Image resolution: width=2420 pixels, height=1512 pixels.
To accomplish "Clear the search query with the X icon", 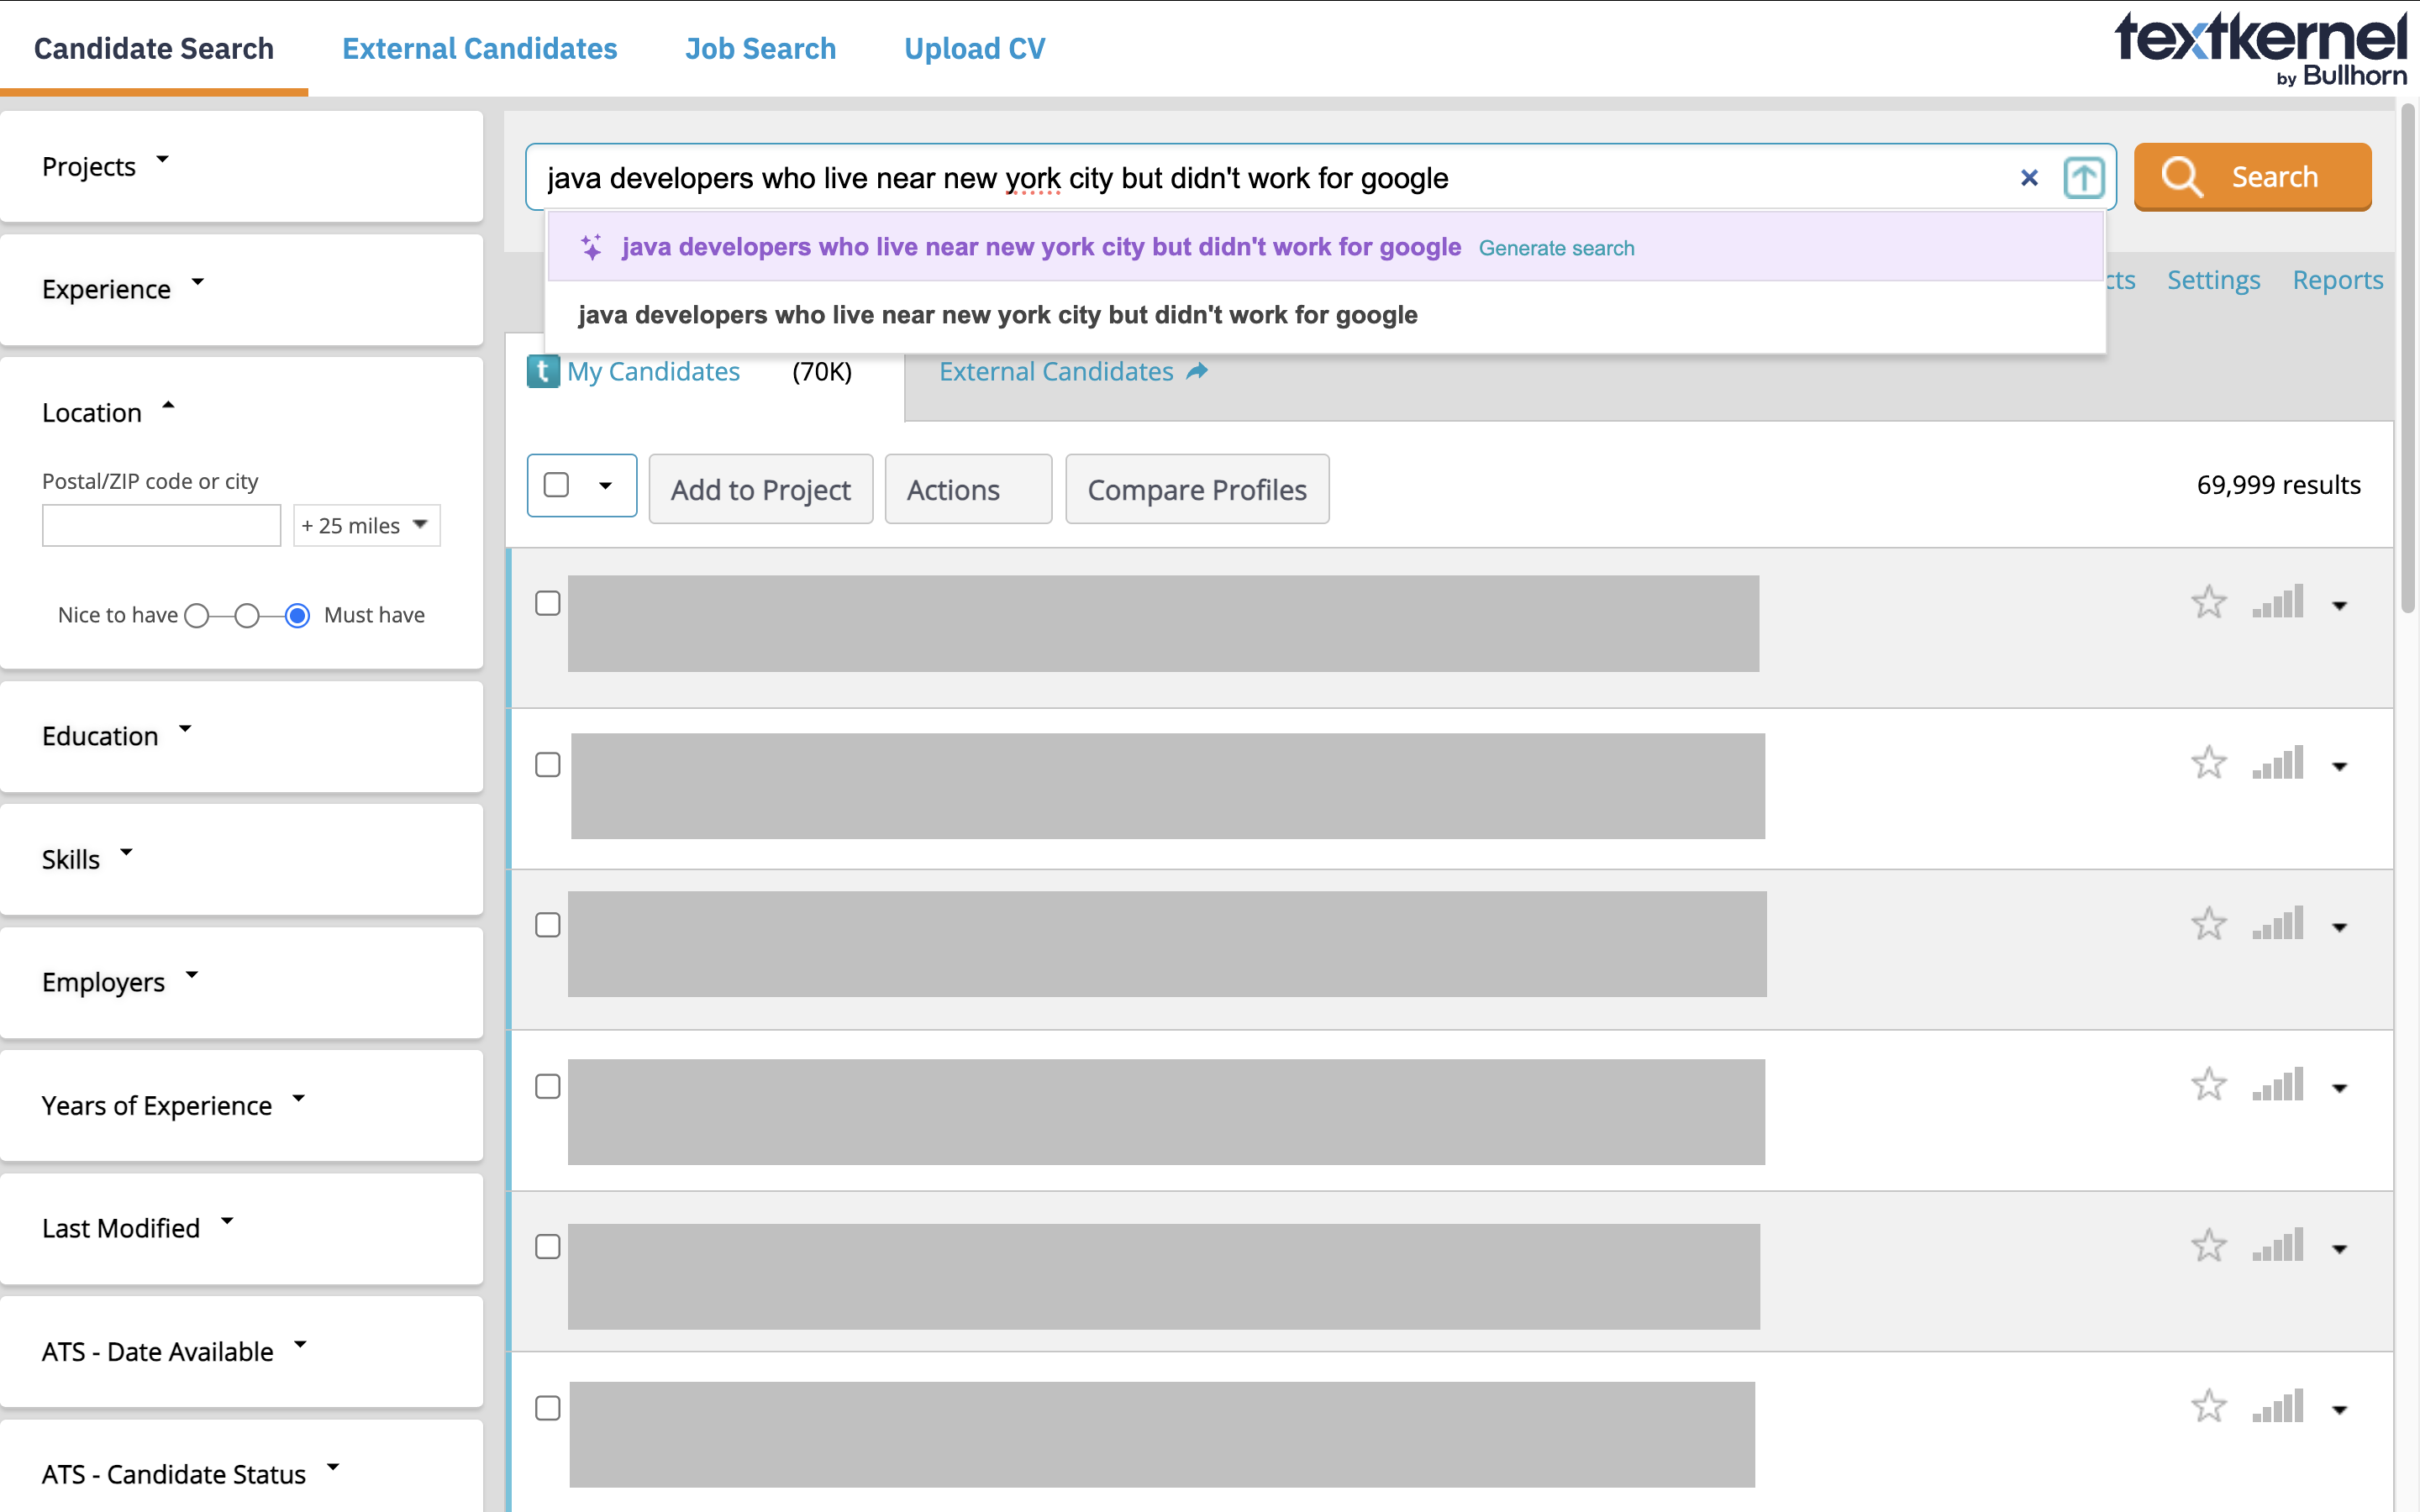I will [x=2029, y=178].
